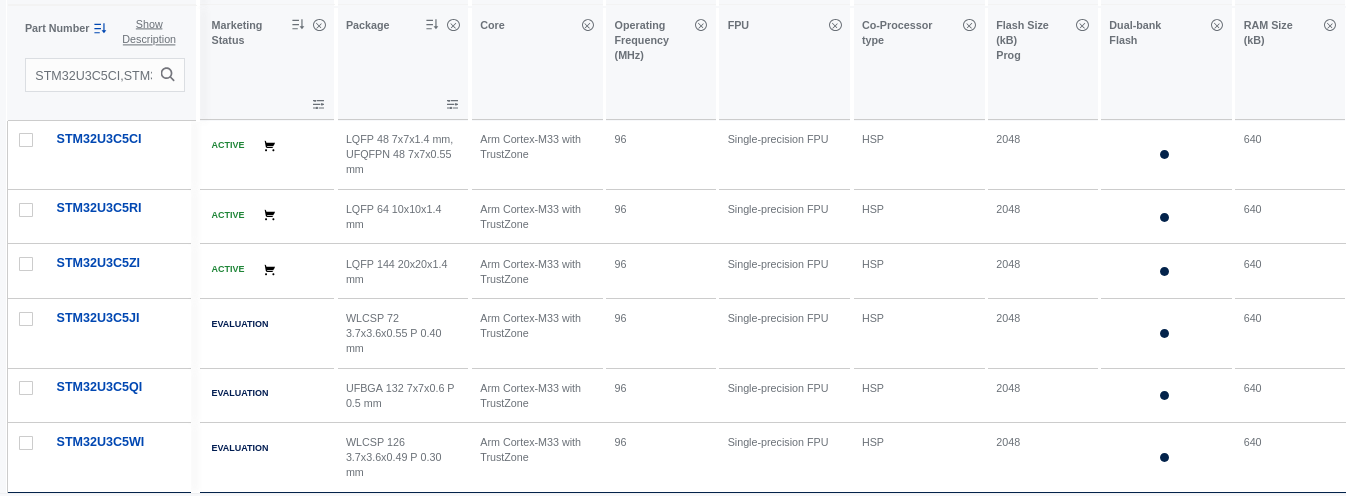Sort by Part Number column icon
The image size is (1346, 496).
tap(100, 28)
